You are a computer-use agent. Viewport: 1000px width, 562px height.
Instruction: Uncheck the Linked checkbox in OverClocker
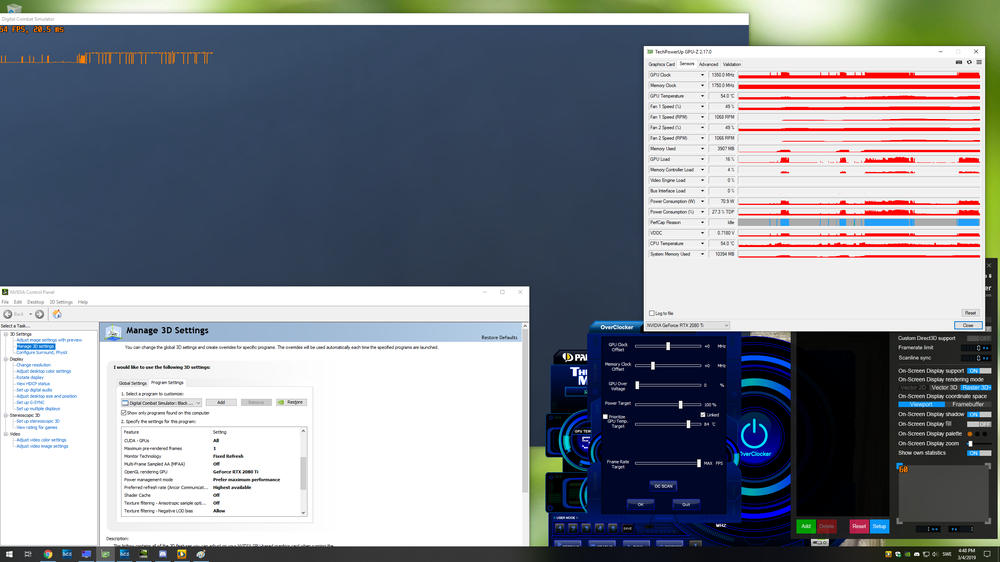703,415
